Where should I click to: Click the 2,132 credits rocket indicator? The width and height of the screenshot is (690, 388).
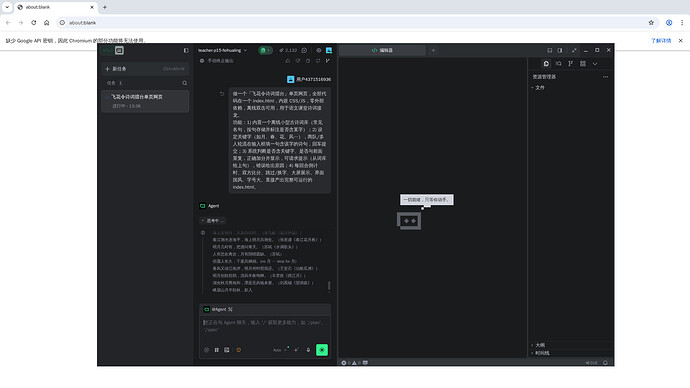pos(288,51)
